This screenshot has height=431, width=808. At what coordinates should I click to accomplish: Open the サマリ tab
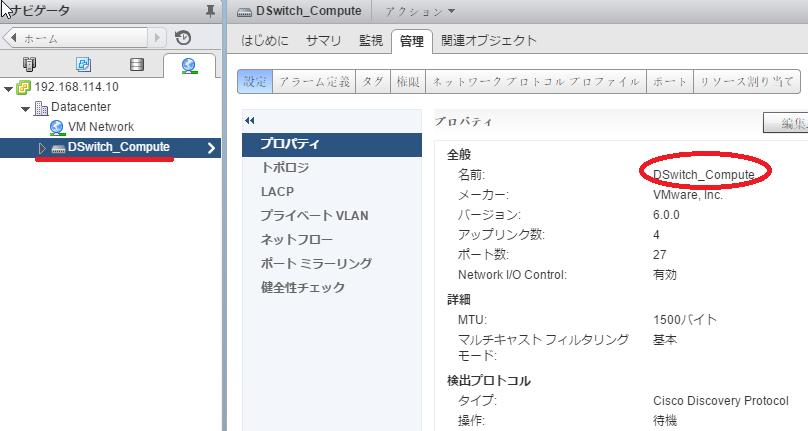tap(324, 41)
